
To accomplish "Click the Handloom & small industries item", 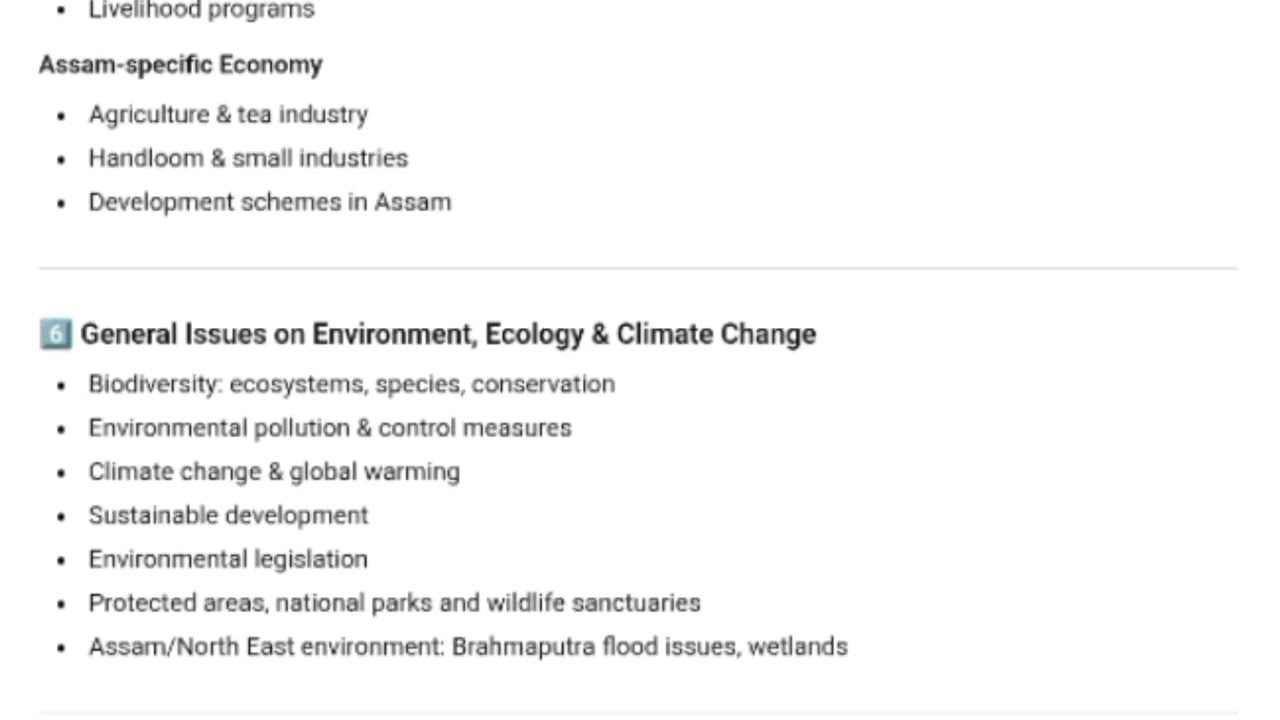I will (248, 158).
